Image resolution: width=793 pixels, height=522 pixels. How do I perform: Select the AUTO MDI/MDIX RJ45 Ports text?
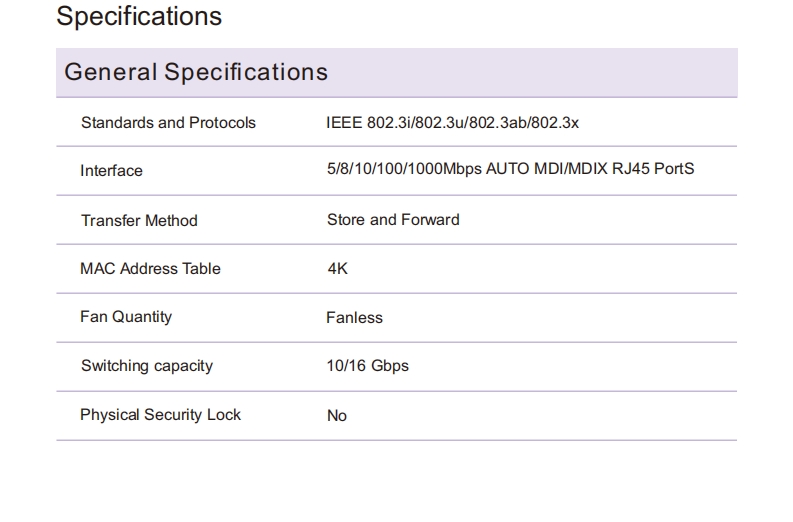coord(590,168)
